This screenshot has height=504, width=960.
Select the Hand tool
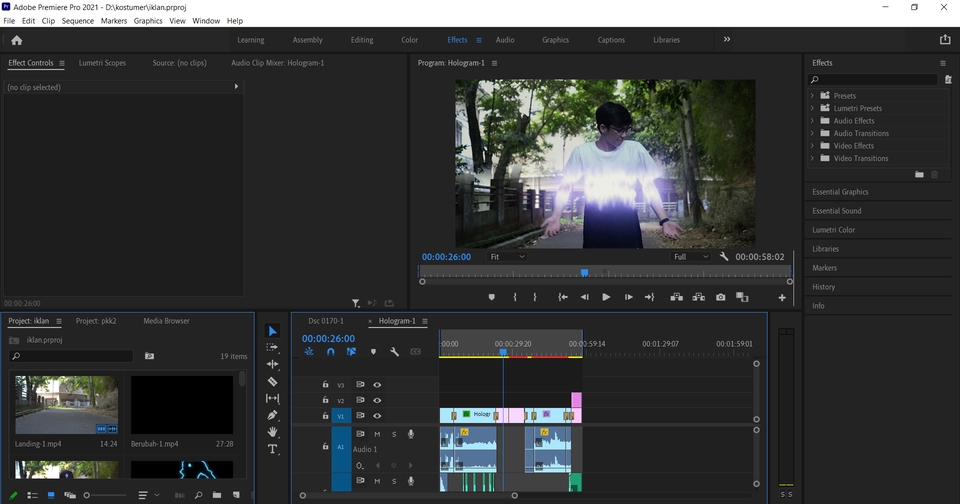[x=272, y=432]
